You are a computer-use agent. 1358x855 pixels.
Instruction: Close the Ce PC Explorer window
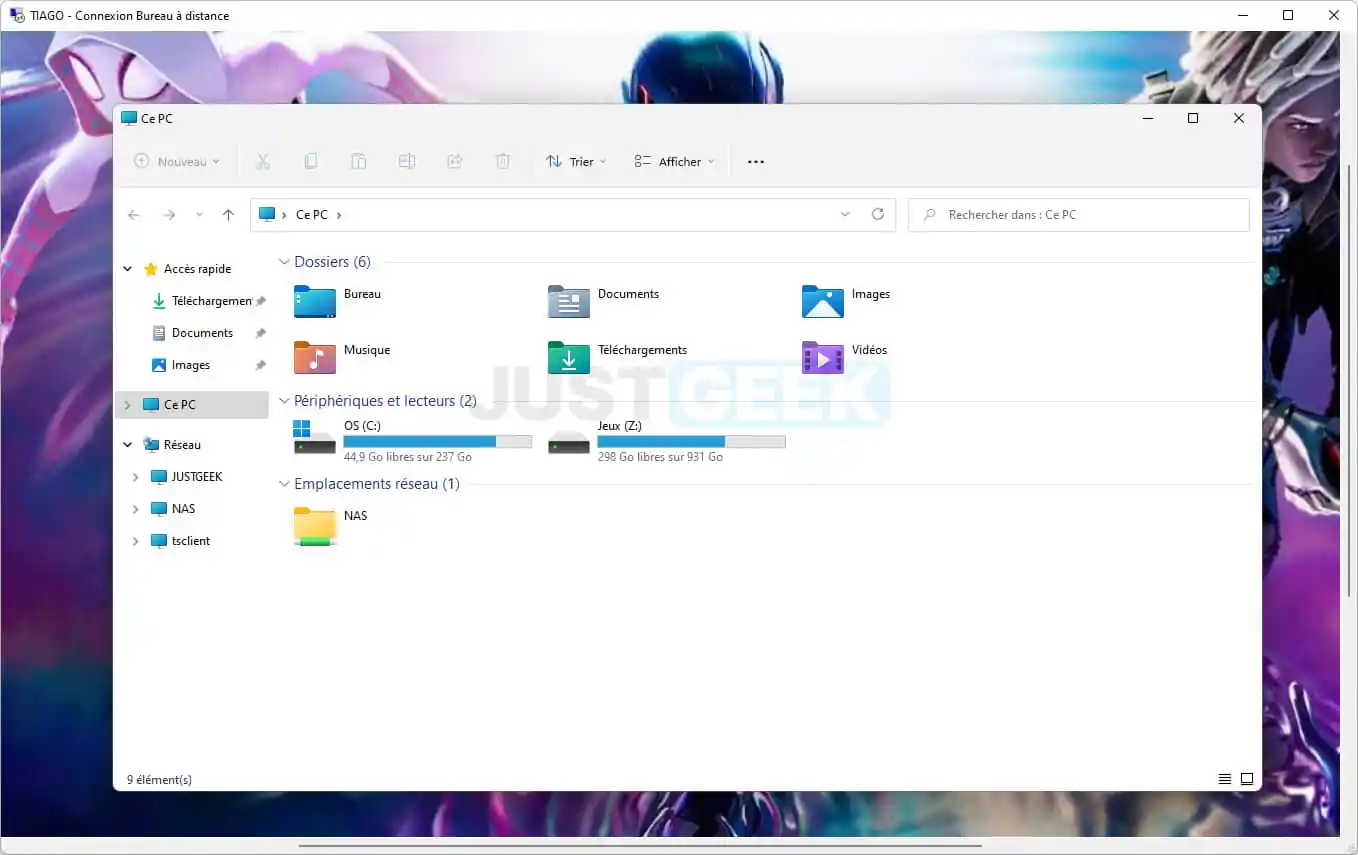click(x=1239, y=118)
